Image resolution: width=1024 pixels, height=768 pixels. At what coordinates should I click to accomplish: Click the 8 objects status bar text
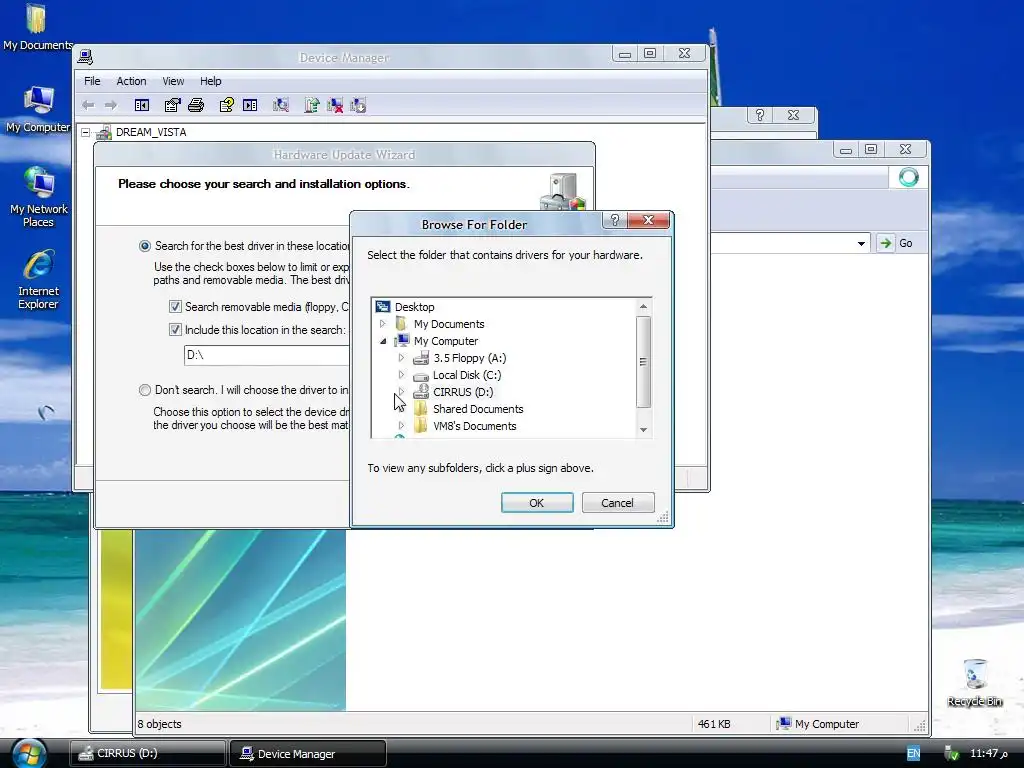[x=159, y=724]
